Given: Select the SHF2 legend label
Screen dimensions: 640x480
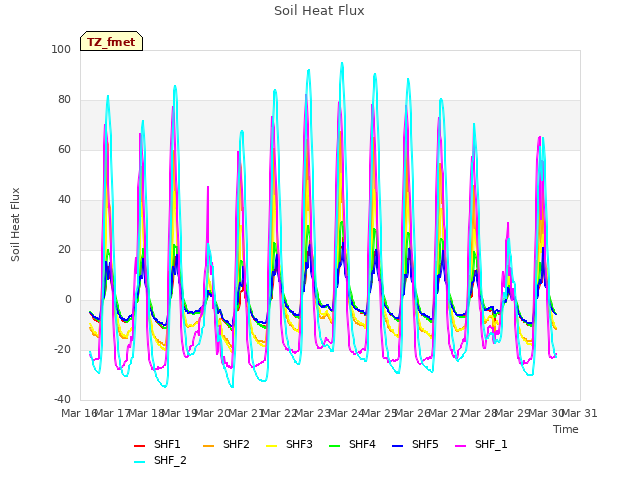Looking at the screenshot, I should point(236,444).
